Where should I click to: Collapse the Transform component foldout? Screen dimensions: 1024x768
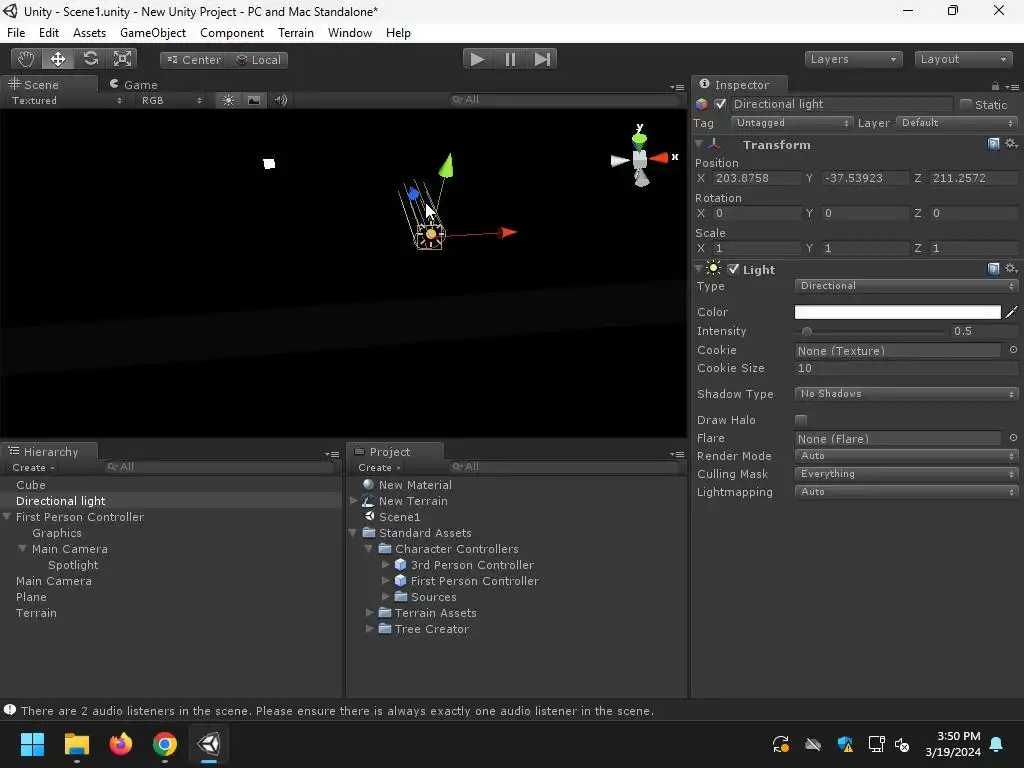coord(699,144)
